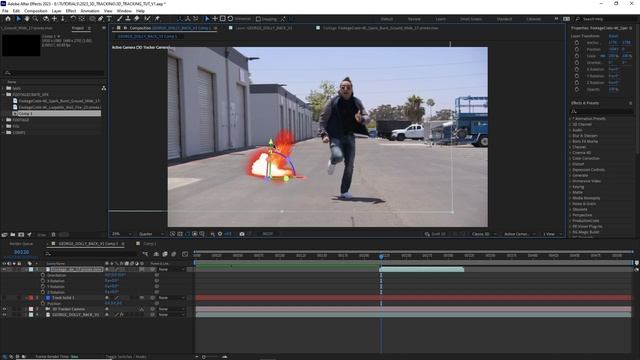Toggle the Snapping checkbox
Viewport: 640px width, 360px height.
258,19
